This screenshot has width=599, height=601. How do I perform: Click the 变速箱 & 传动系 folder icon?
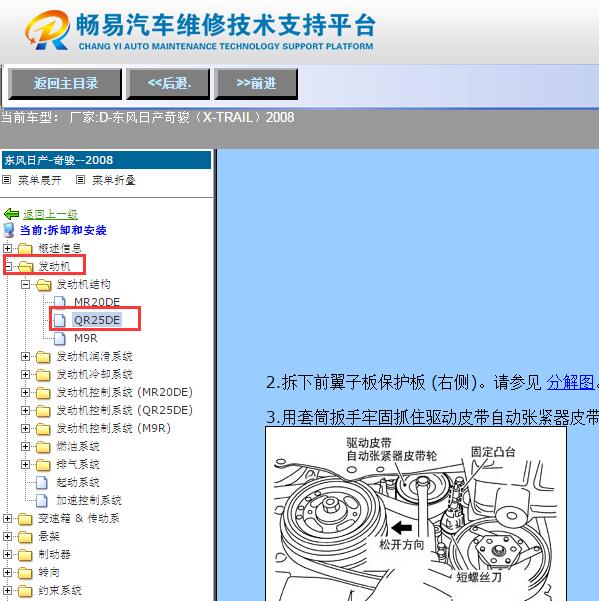(25, 519)
